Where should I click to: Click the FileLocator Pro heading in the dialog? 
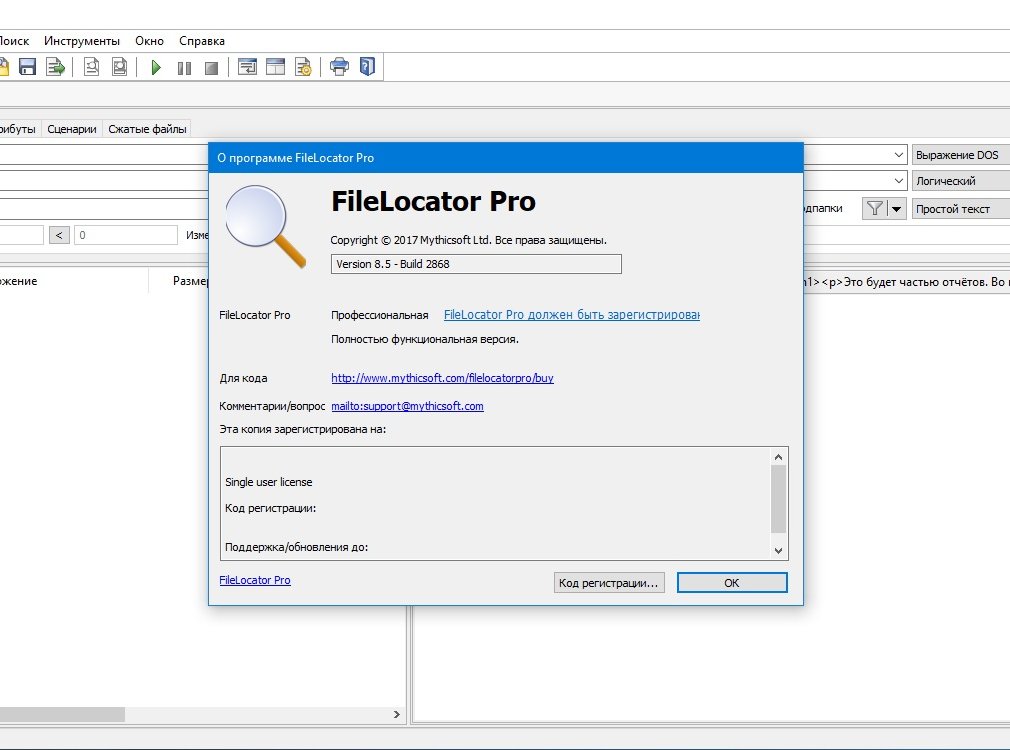point(433,201)
